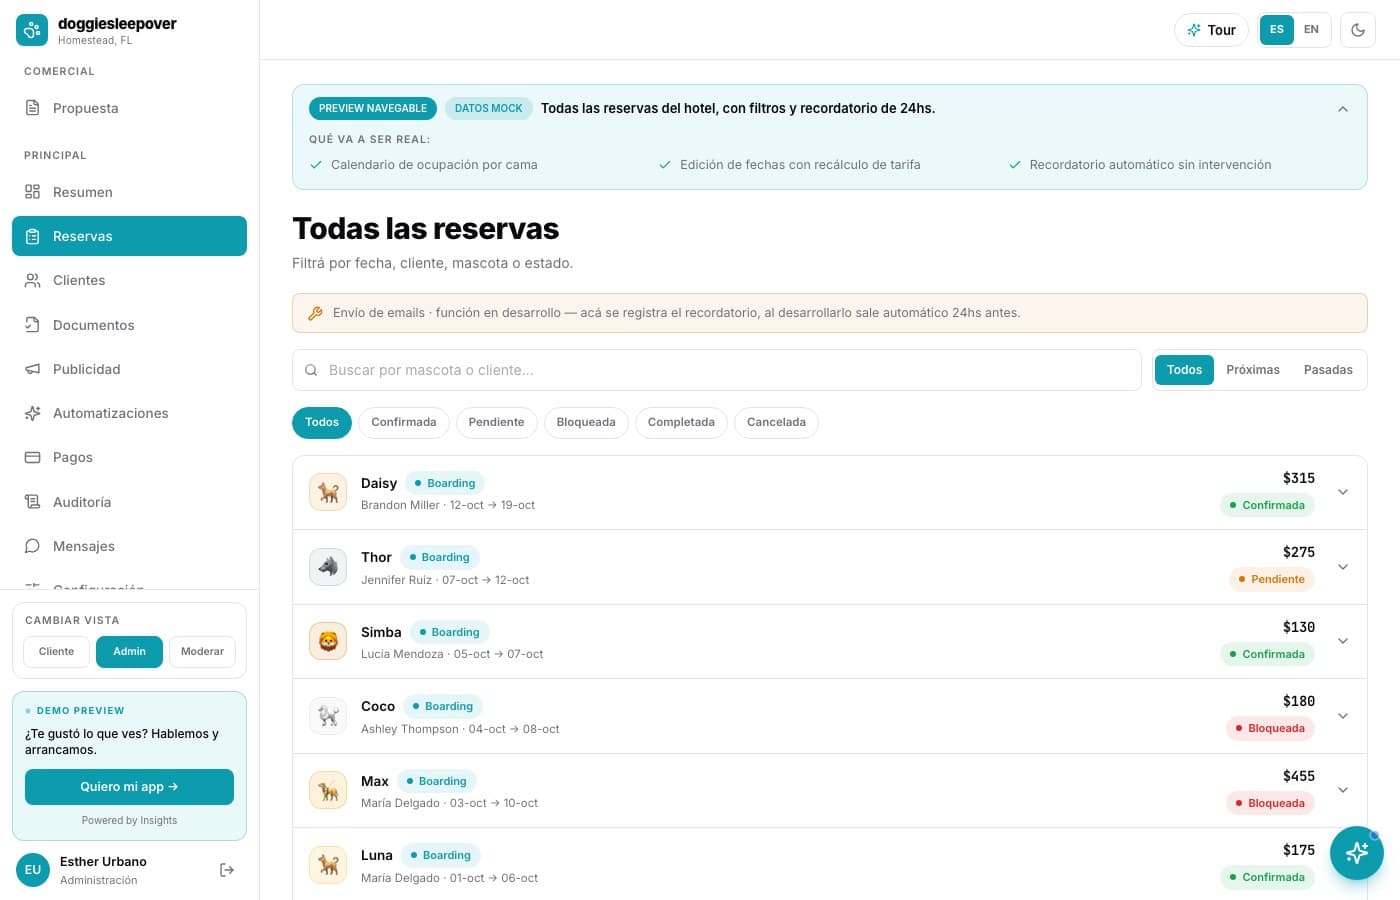Click the Pagos credit card icon
1400x900 pixels.
point(32,457)
